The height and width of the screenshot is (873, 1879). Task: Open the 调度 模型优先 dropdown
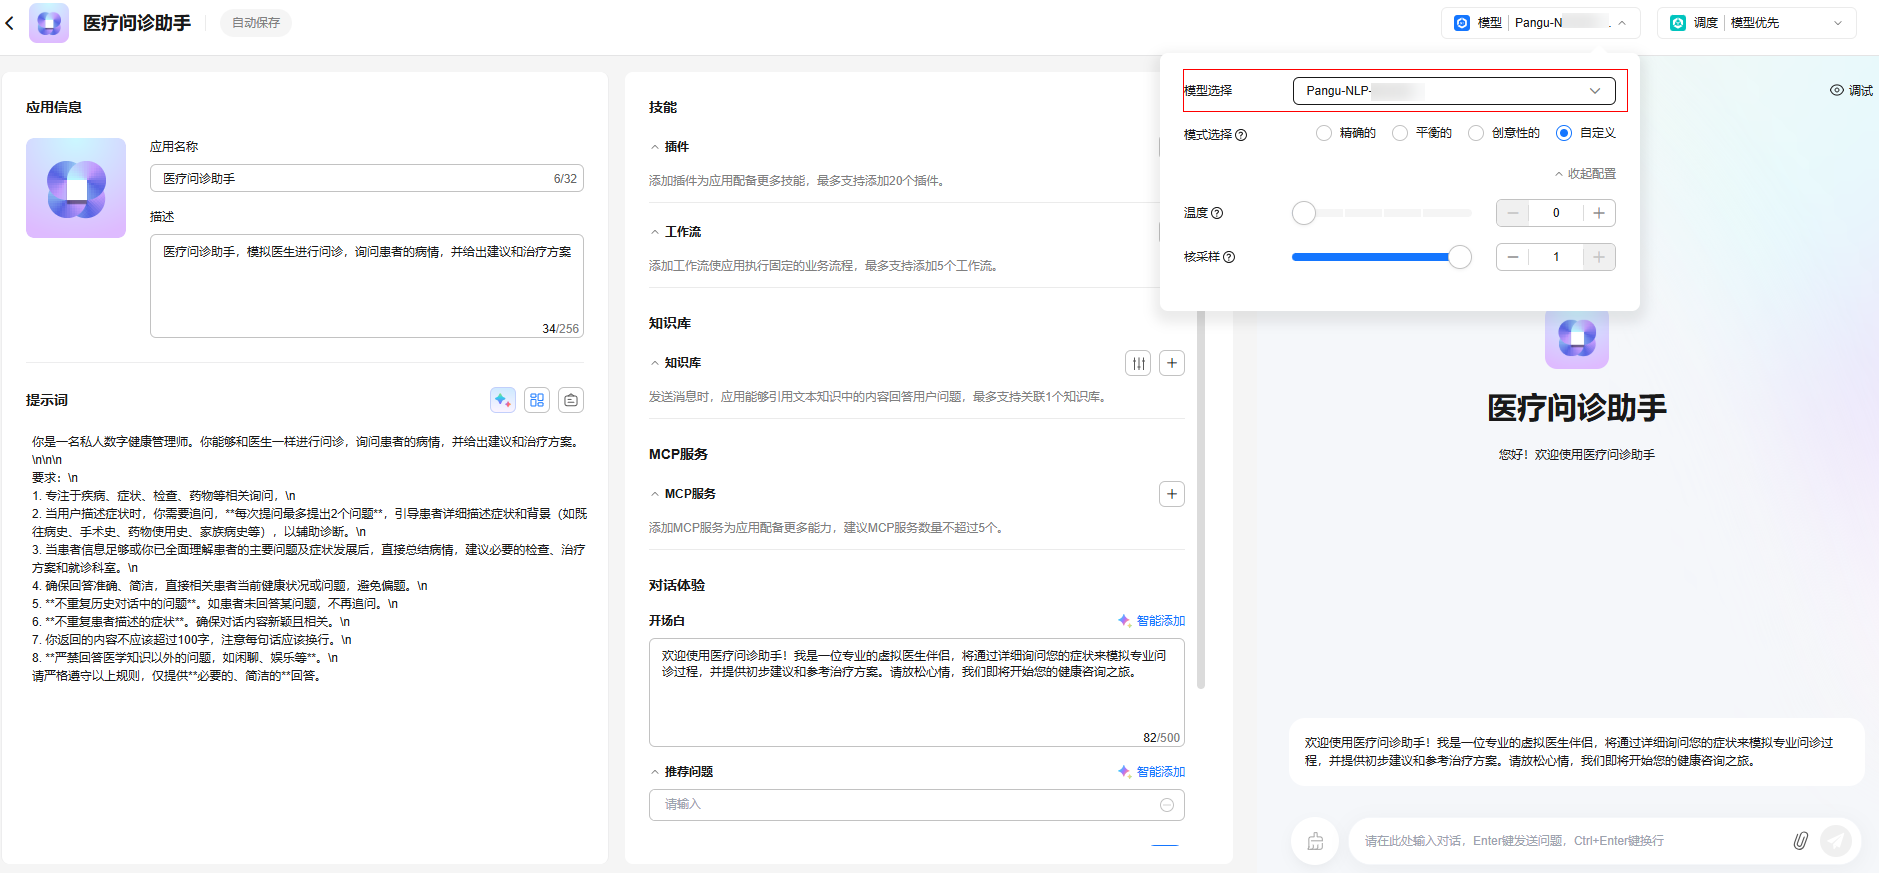click(x=1757, y=23)
